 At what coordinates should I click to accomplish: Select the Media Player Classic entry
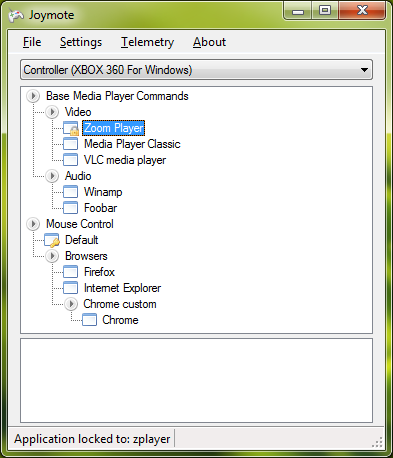tap(132, 144)
